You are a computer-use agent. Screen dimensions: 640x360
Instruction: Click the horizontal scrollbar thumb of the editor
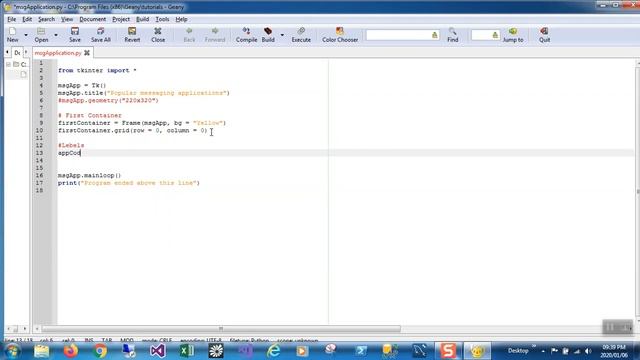(x=221, y=329)
